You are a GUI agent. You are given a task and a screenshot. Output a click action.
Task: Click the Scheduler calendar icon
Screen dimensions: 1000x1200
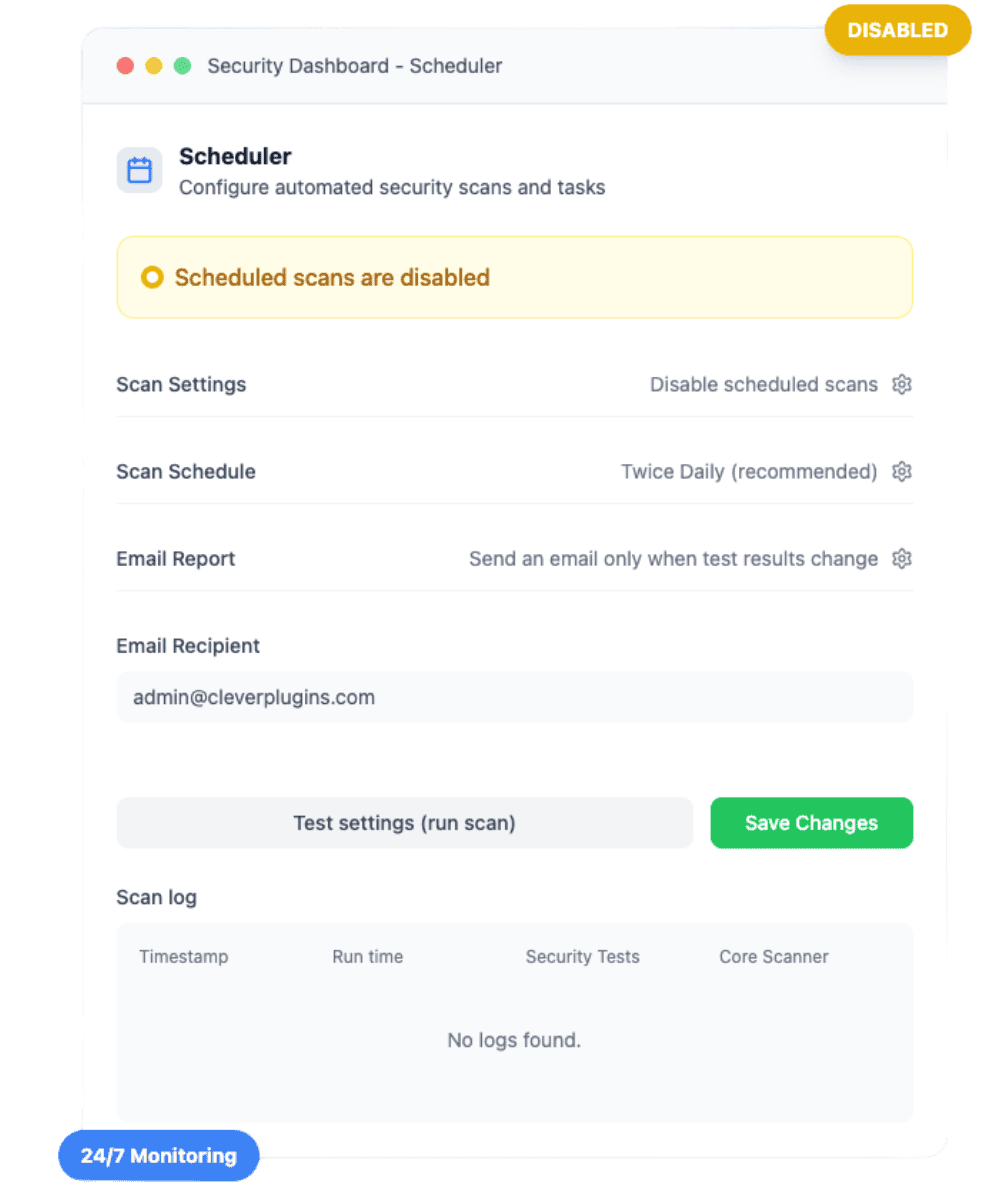139,170
